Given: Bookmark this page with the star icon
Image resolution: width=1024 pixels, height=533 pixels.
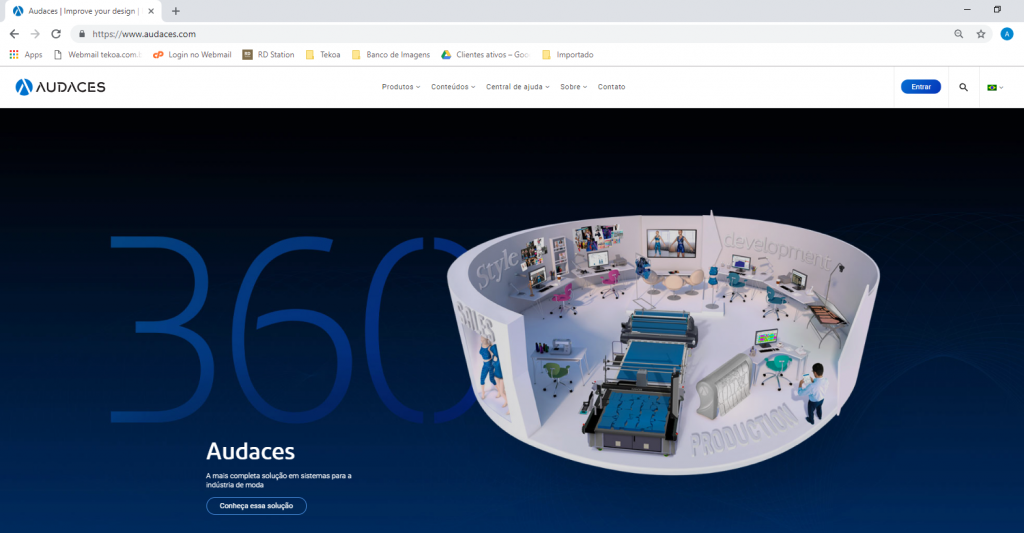Looking at the screenshot, I should [981, 34].
